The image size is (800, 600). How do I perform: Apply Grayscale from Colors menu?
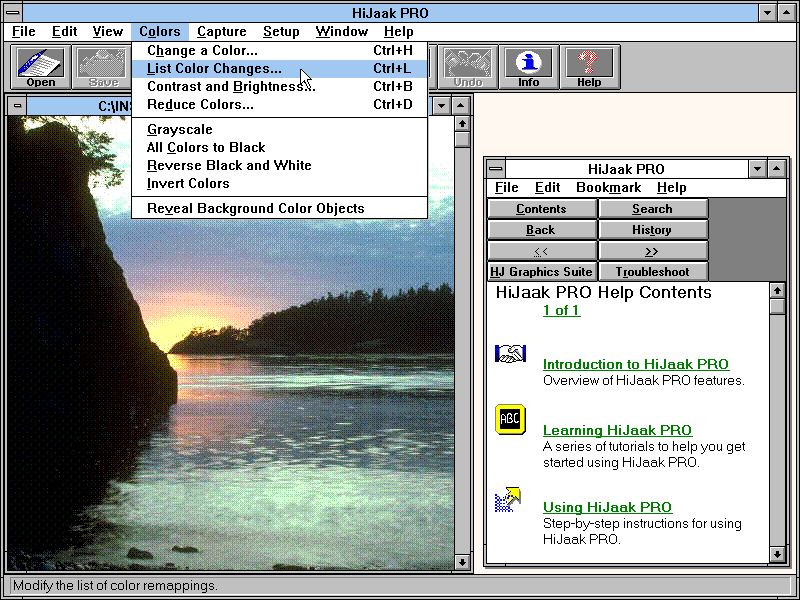(x=280, y=130)
